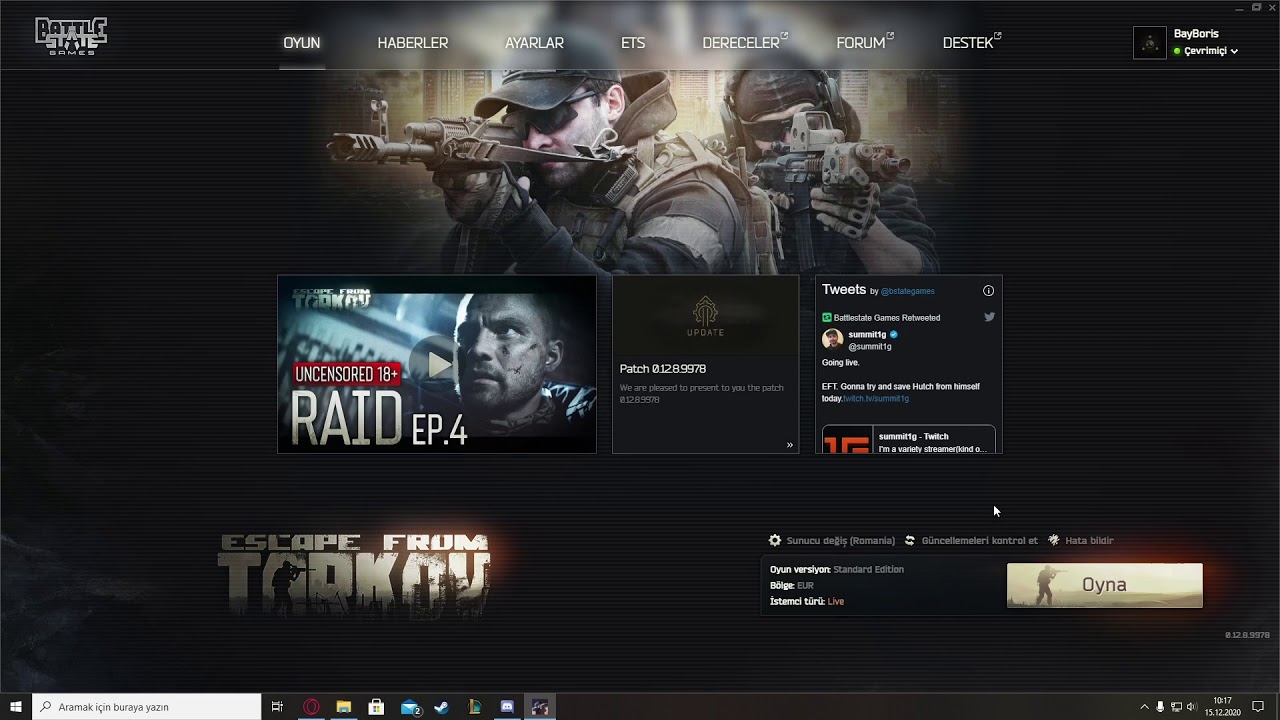Click the bug report icon

(1054, 540)
